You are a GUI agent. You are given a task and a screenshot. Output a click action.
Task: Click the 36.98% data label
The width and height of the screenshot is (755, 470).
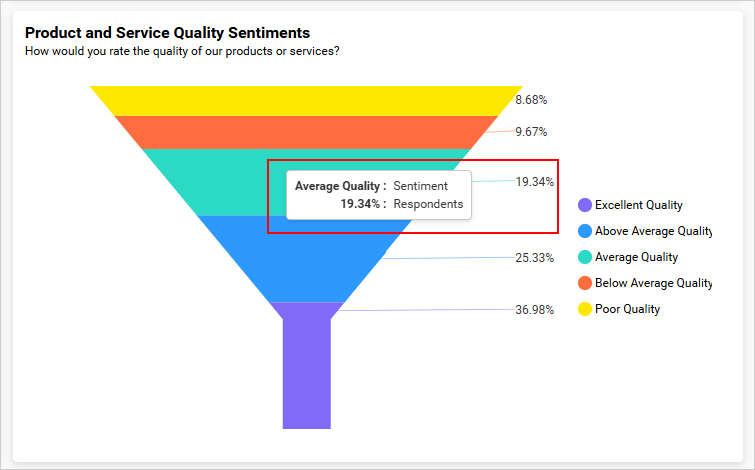tap(534, 310)
